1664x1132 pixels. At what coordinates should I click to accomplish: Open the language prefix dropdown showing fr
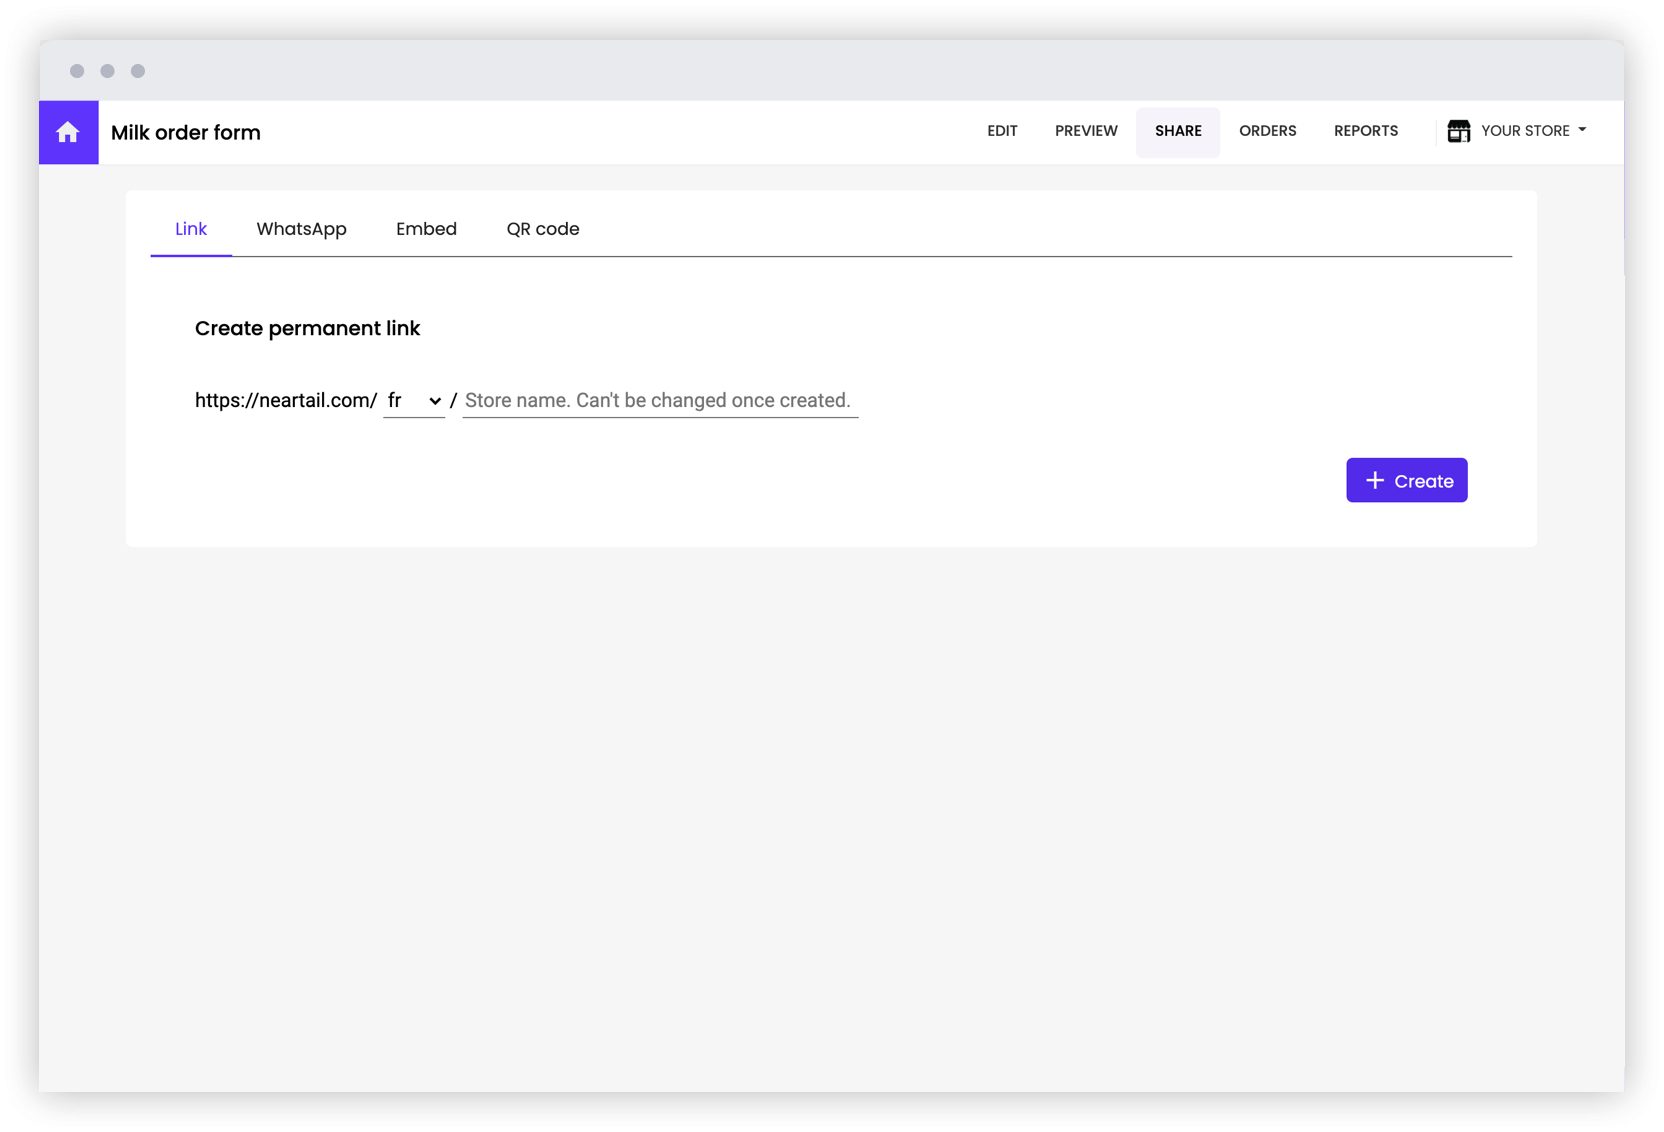[413, 400]
